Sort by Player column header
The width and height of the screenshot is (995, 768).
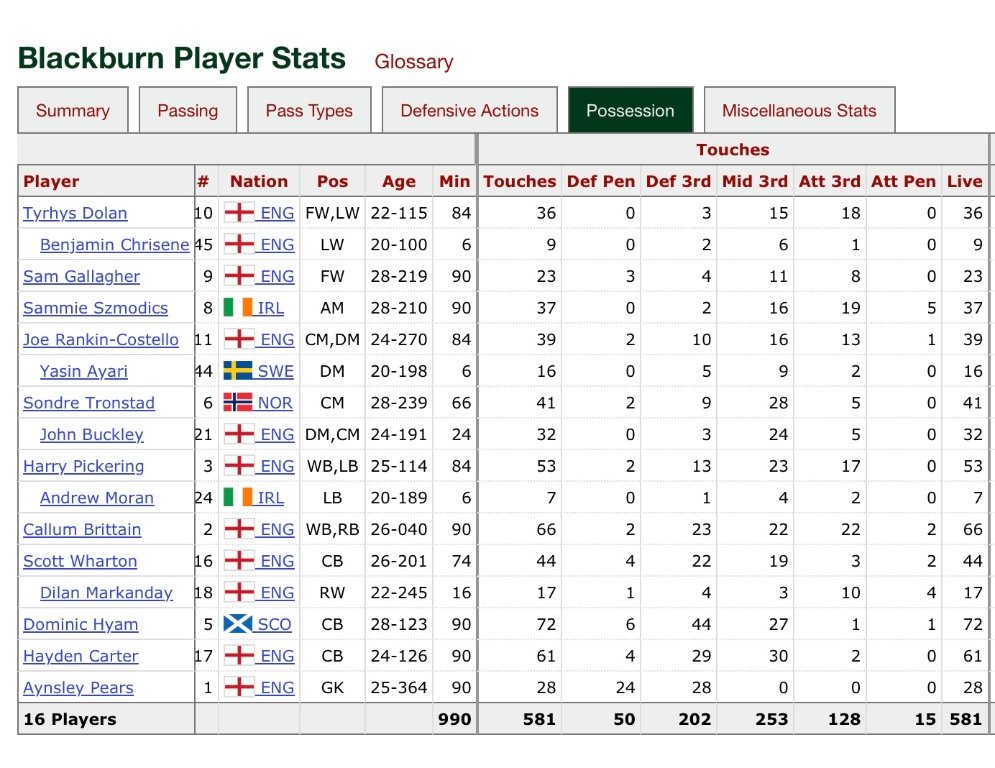(51, 181)
